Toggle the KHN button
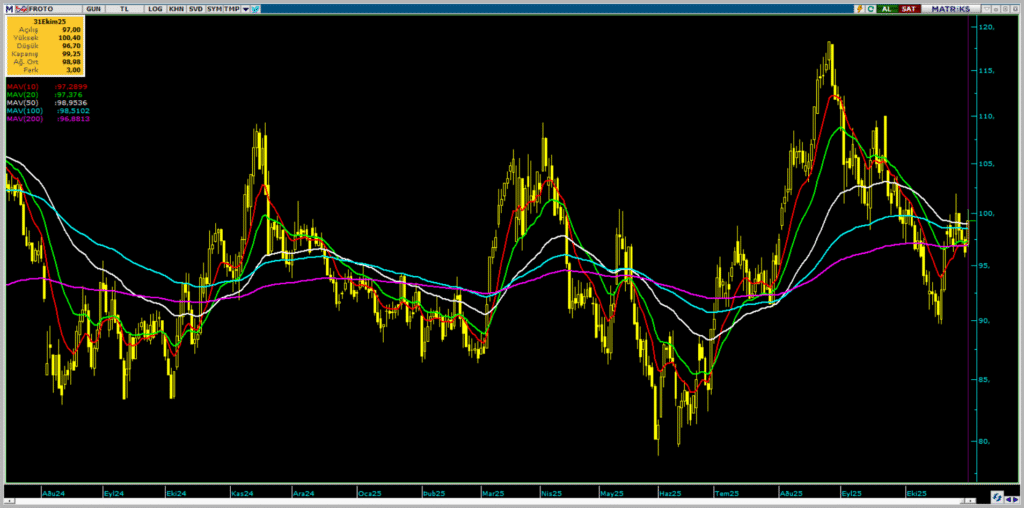The width and height of the screenshot is (1024, 508). point(176,8)
